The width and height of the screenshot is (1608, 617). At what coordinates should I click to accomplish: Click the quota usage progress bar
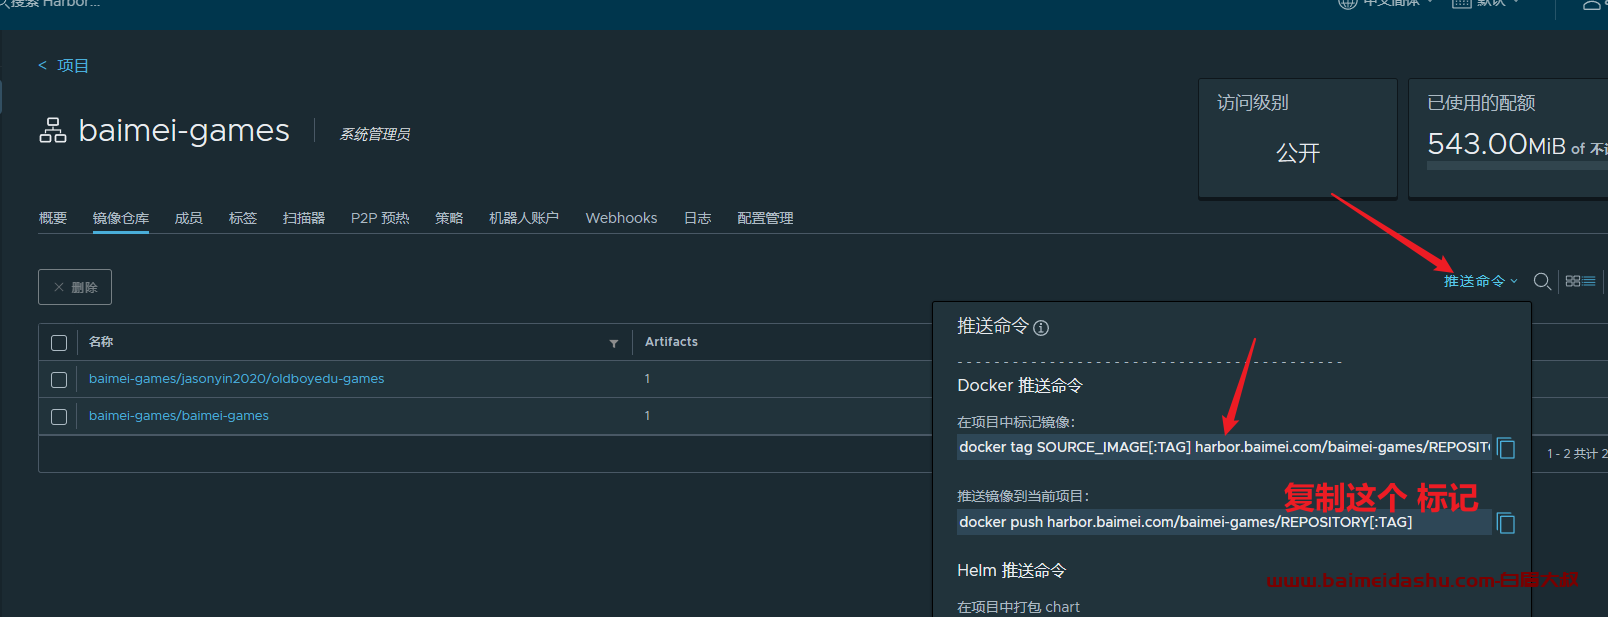click(1517, 166)
